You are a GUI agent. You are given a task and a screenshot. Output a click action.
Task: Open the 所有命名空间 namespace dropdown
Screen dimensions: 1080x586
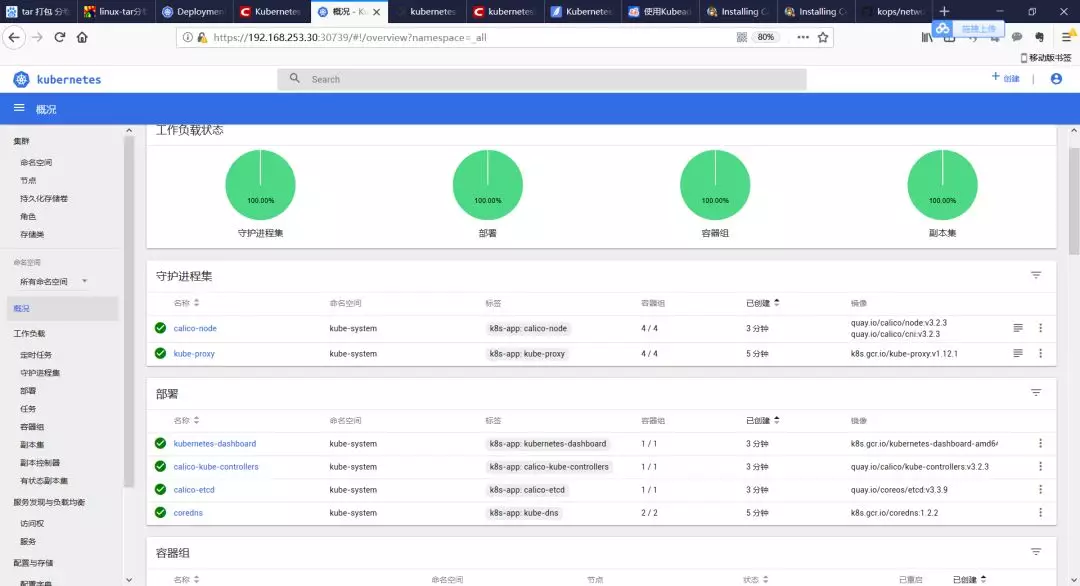[x=53, y=282]
